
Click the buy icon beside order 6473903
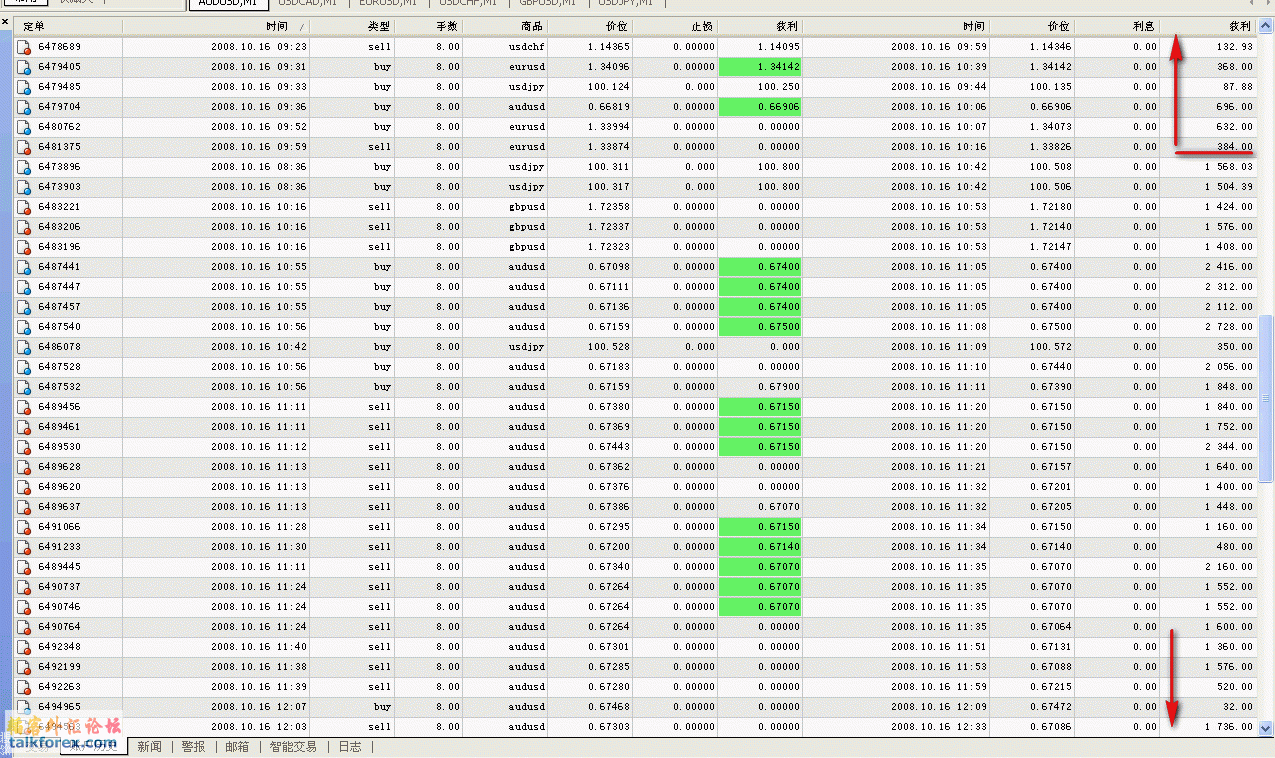point(24,187)
